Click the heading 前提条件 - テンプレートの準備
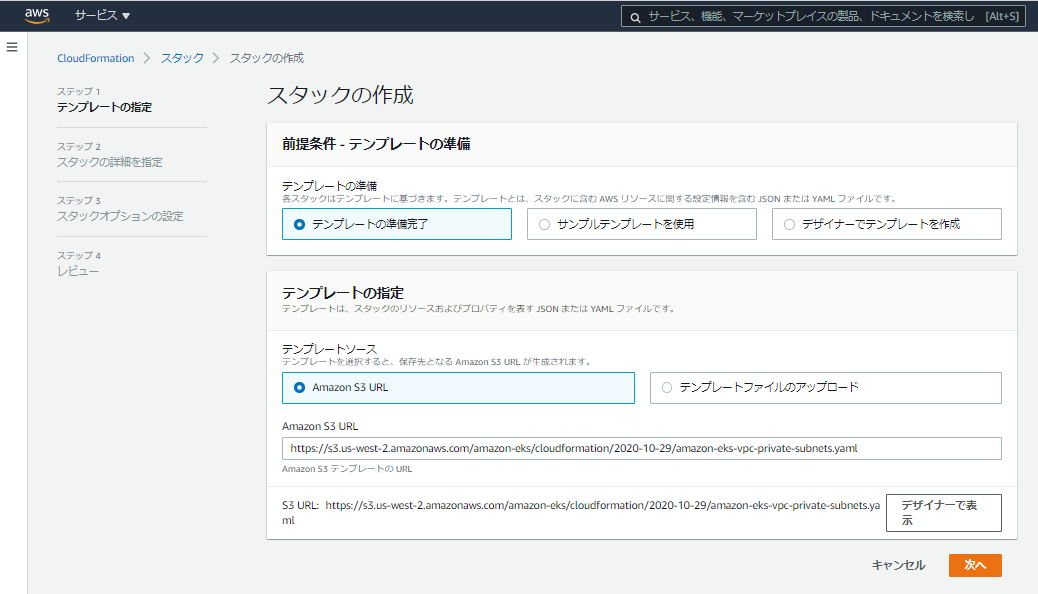1038x594 pixels. [x=376, y=144]
